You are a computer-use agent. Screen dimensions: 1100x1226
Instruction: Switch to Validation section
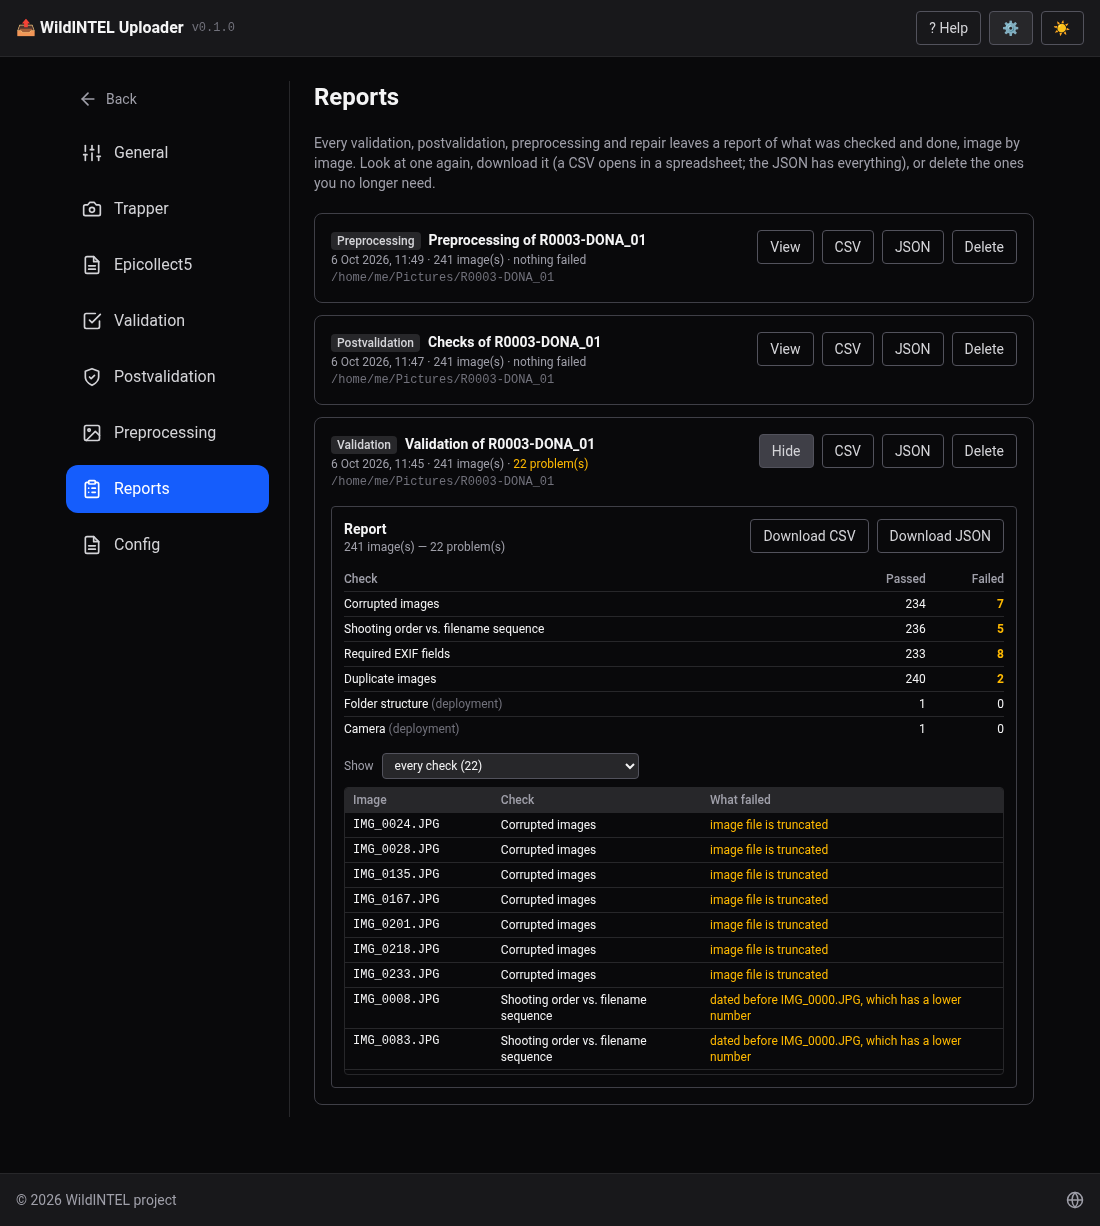[x=167, y=321]
